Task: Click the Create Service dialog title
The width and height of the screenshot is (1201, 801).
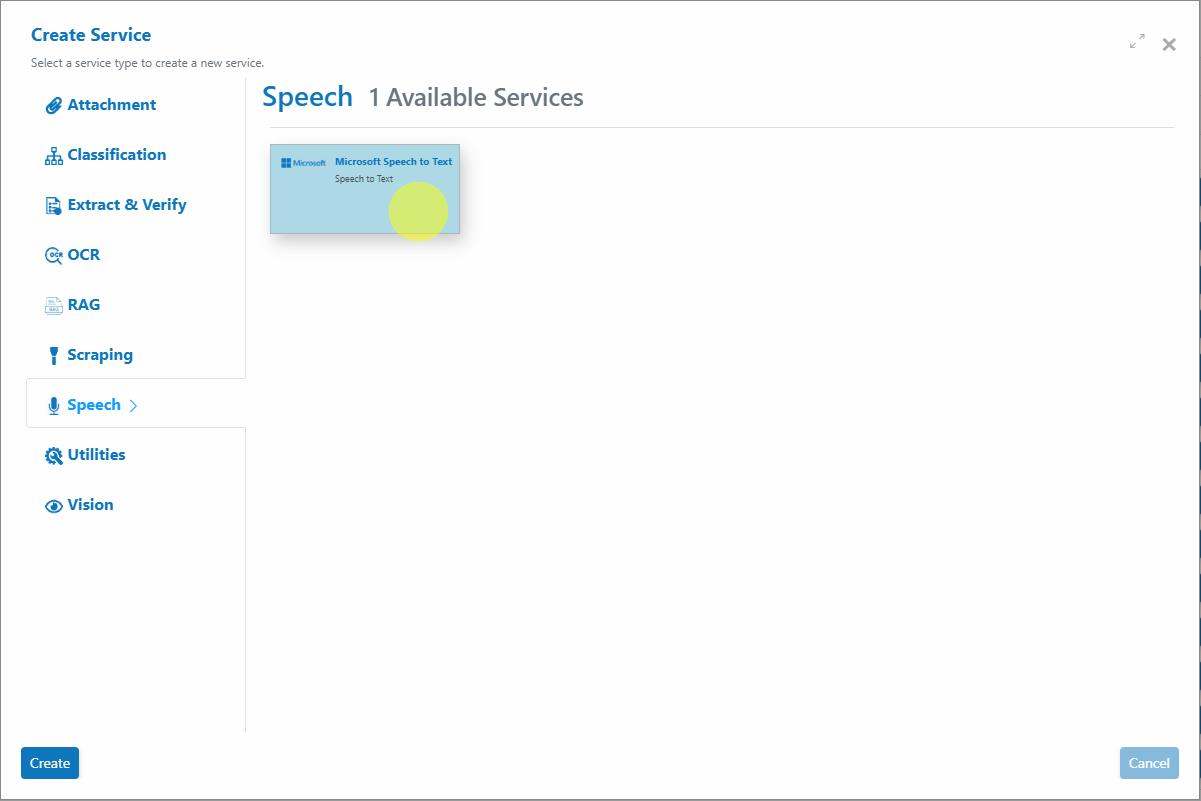Action: coord(91,35)
